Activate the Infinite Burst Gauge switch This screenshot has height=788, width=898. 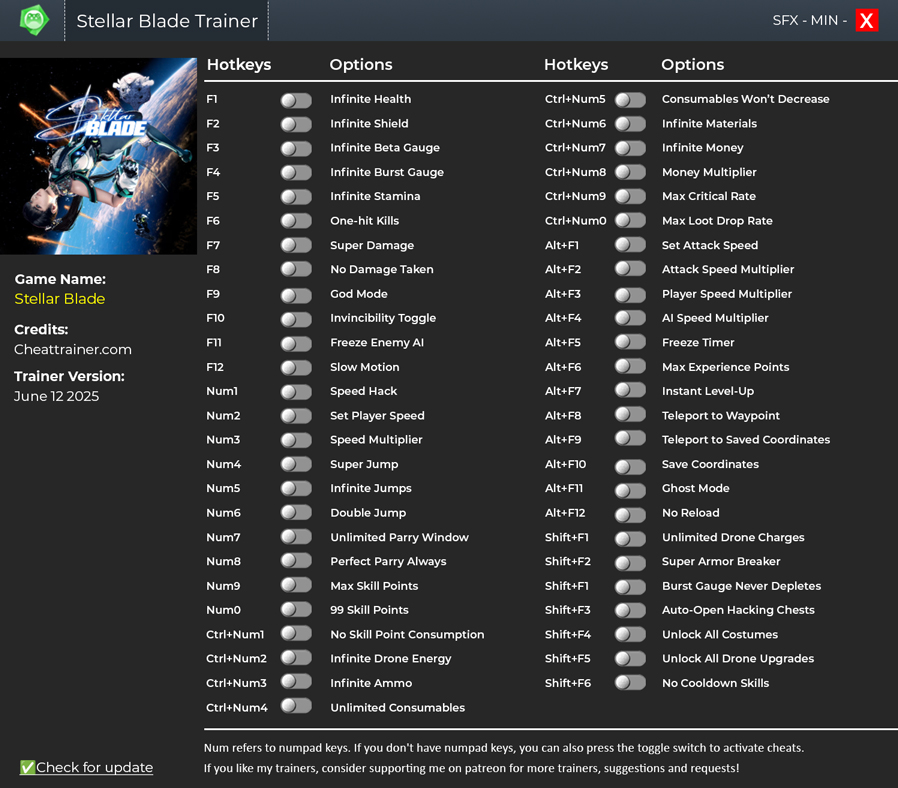296,173
